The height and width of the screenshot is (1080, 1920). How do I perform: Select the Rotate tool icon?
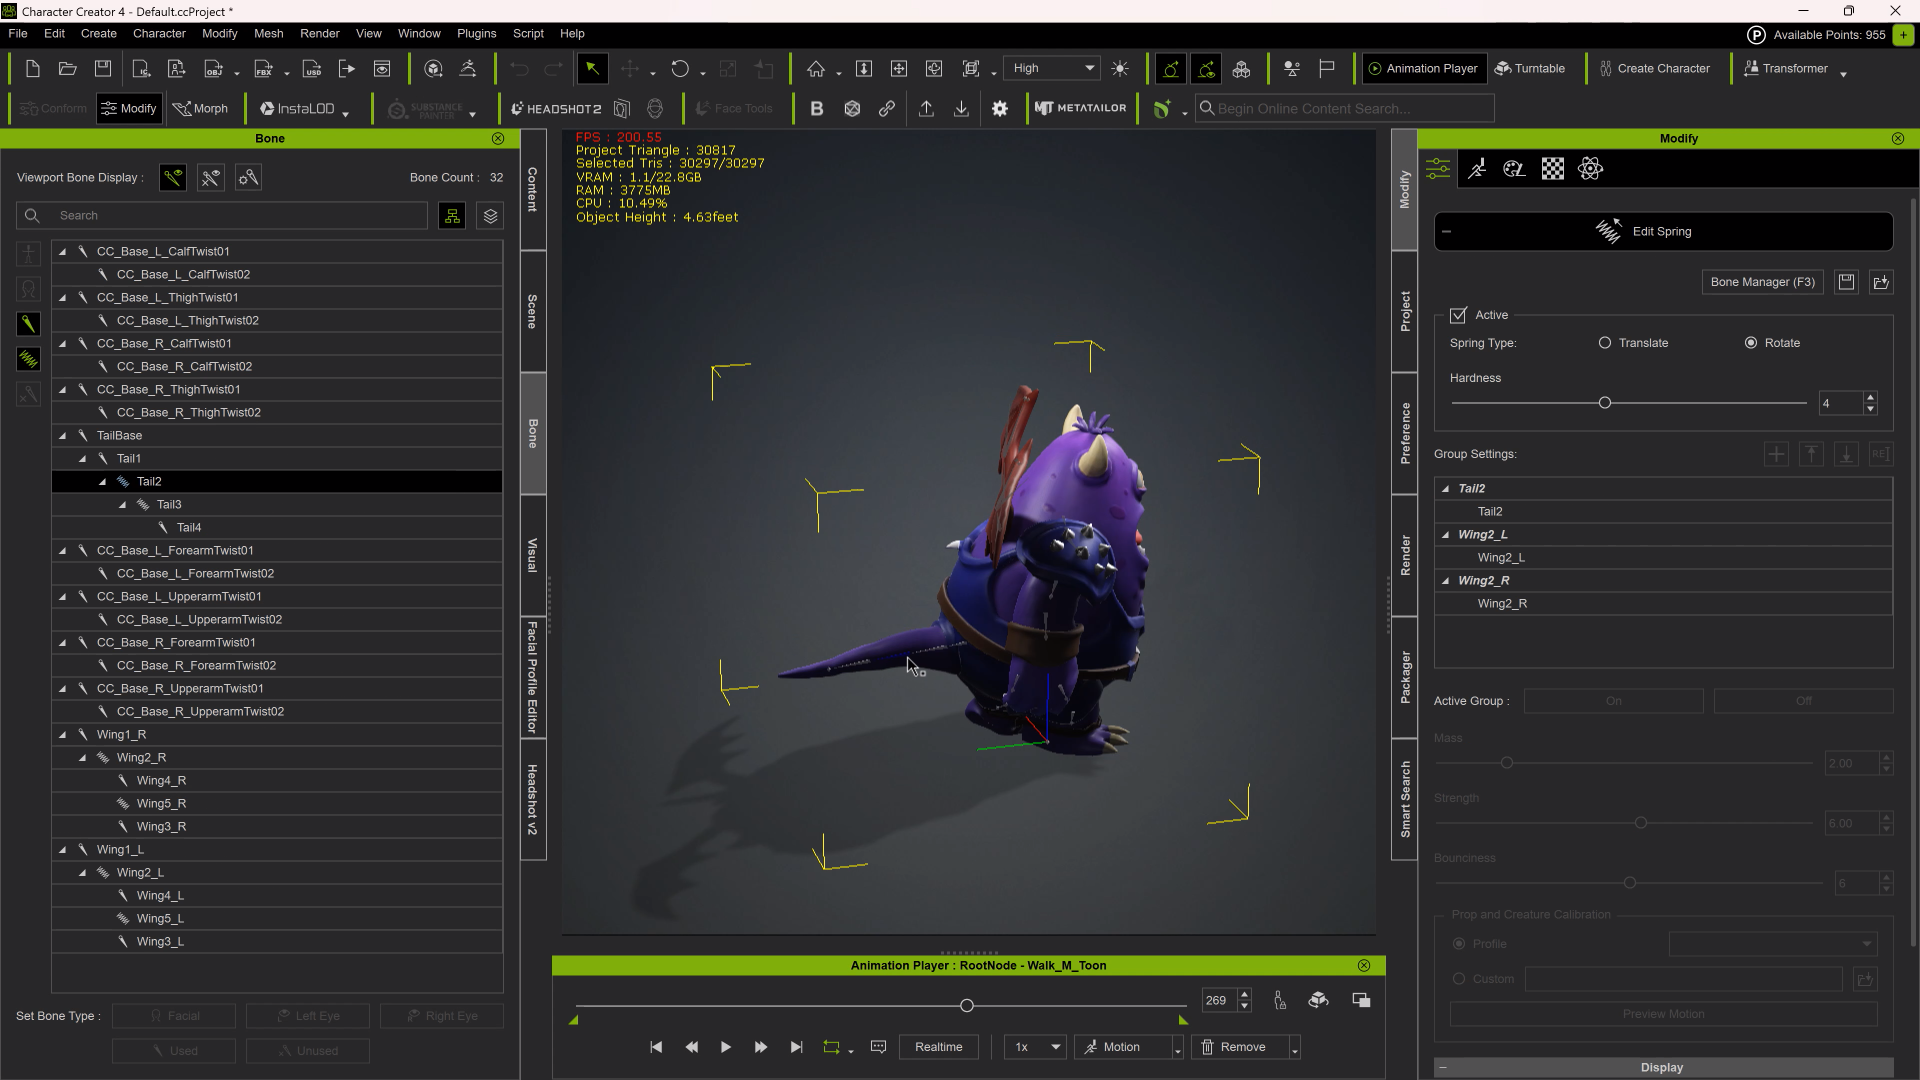pos(680,69)
